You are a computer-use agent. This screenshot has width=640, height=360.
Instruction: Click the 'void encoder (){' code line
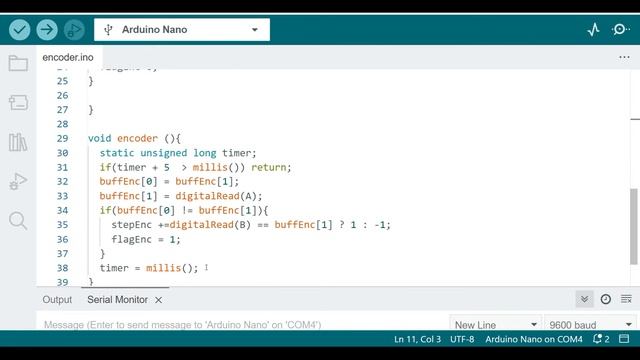pyautogui.click(x=134, y=138)
